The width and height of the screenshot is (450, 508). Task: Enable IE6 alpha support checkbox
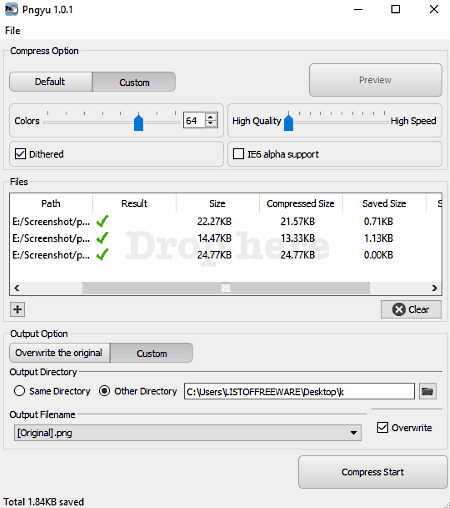click(238, 154)
